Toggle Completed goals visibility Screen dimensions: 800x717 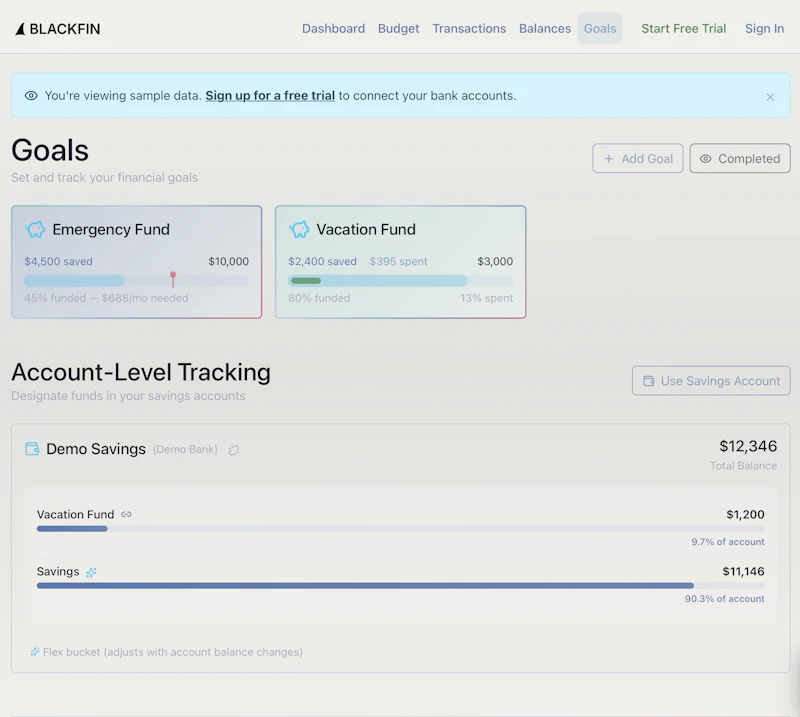coord(740,158)
